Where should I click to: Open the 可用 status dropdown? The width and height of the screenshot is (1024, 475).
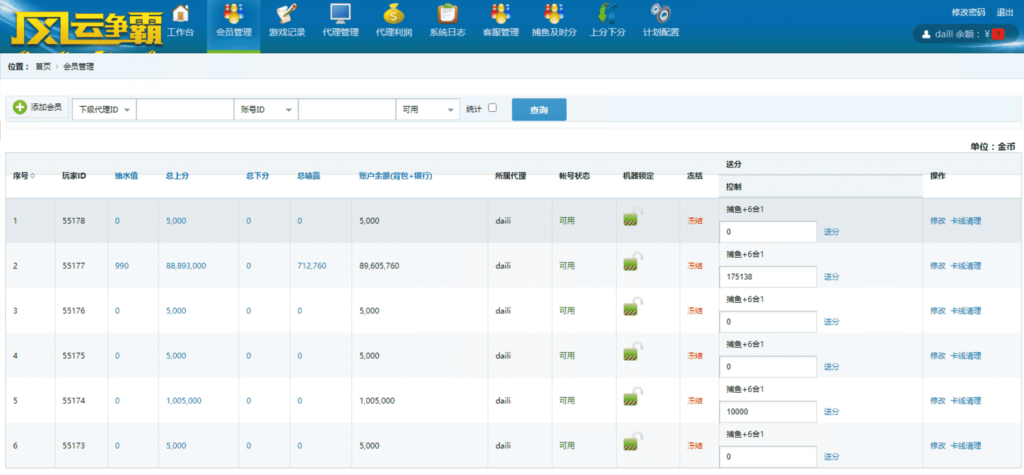coord(427,109)
